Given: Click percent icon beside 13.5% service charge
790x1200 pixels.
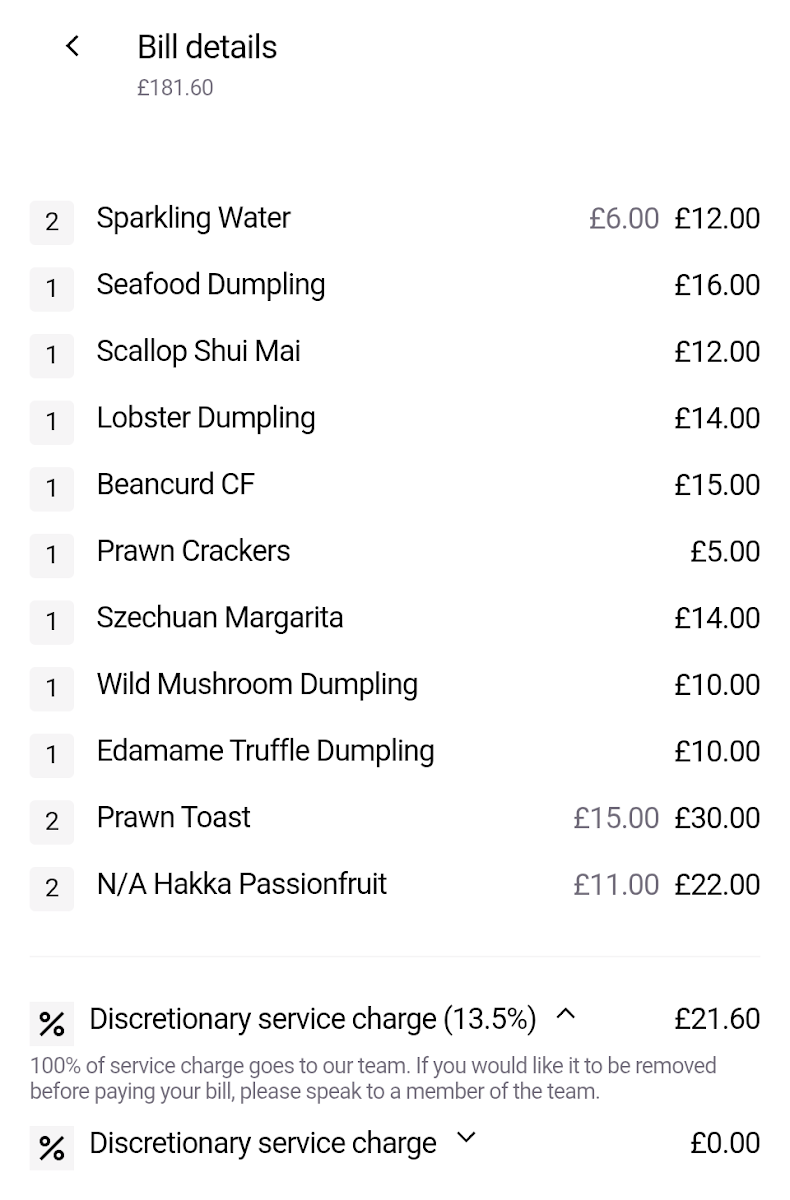Looking at the screenshot, I should point(52,1022).
